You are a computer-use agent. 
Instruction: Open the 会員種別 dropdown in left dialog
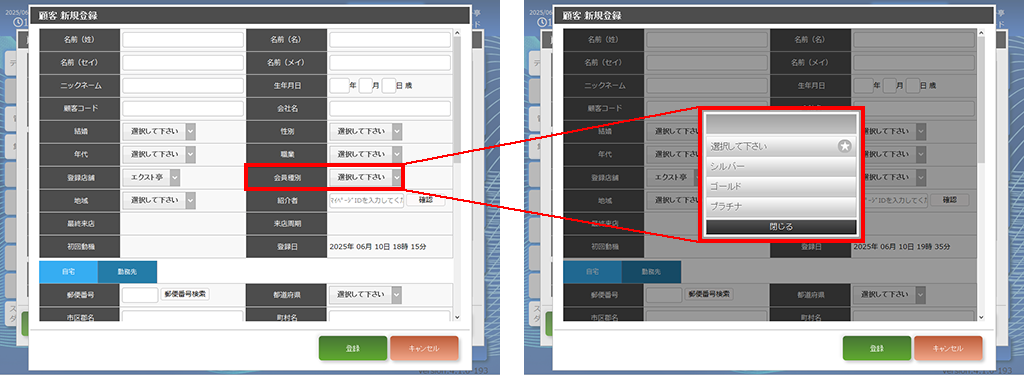[x=366, y=177]
